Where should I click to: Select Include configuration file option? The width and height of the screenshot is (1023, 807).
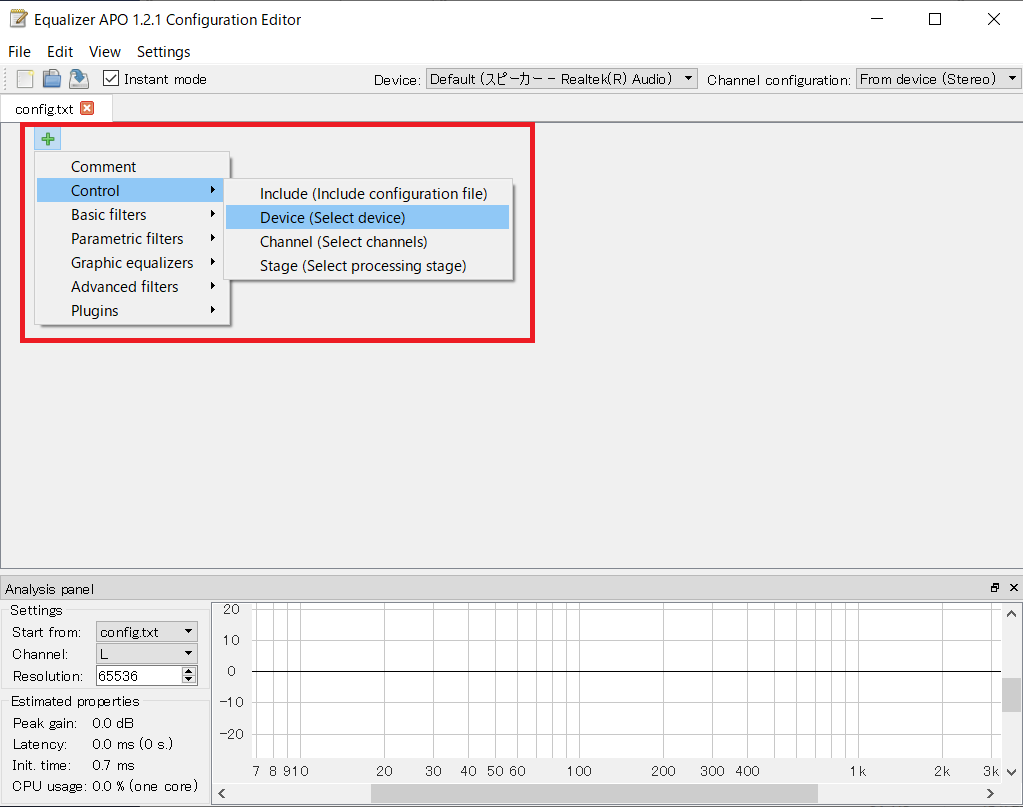click(x=368, y=194)
